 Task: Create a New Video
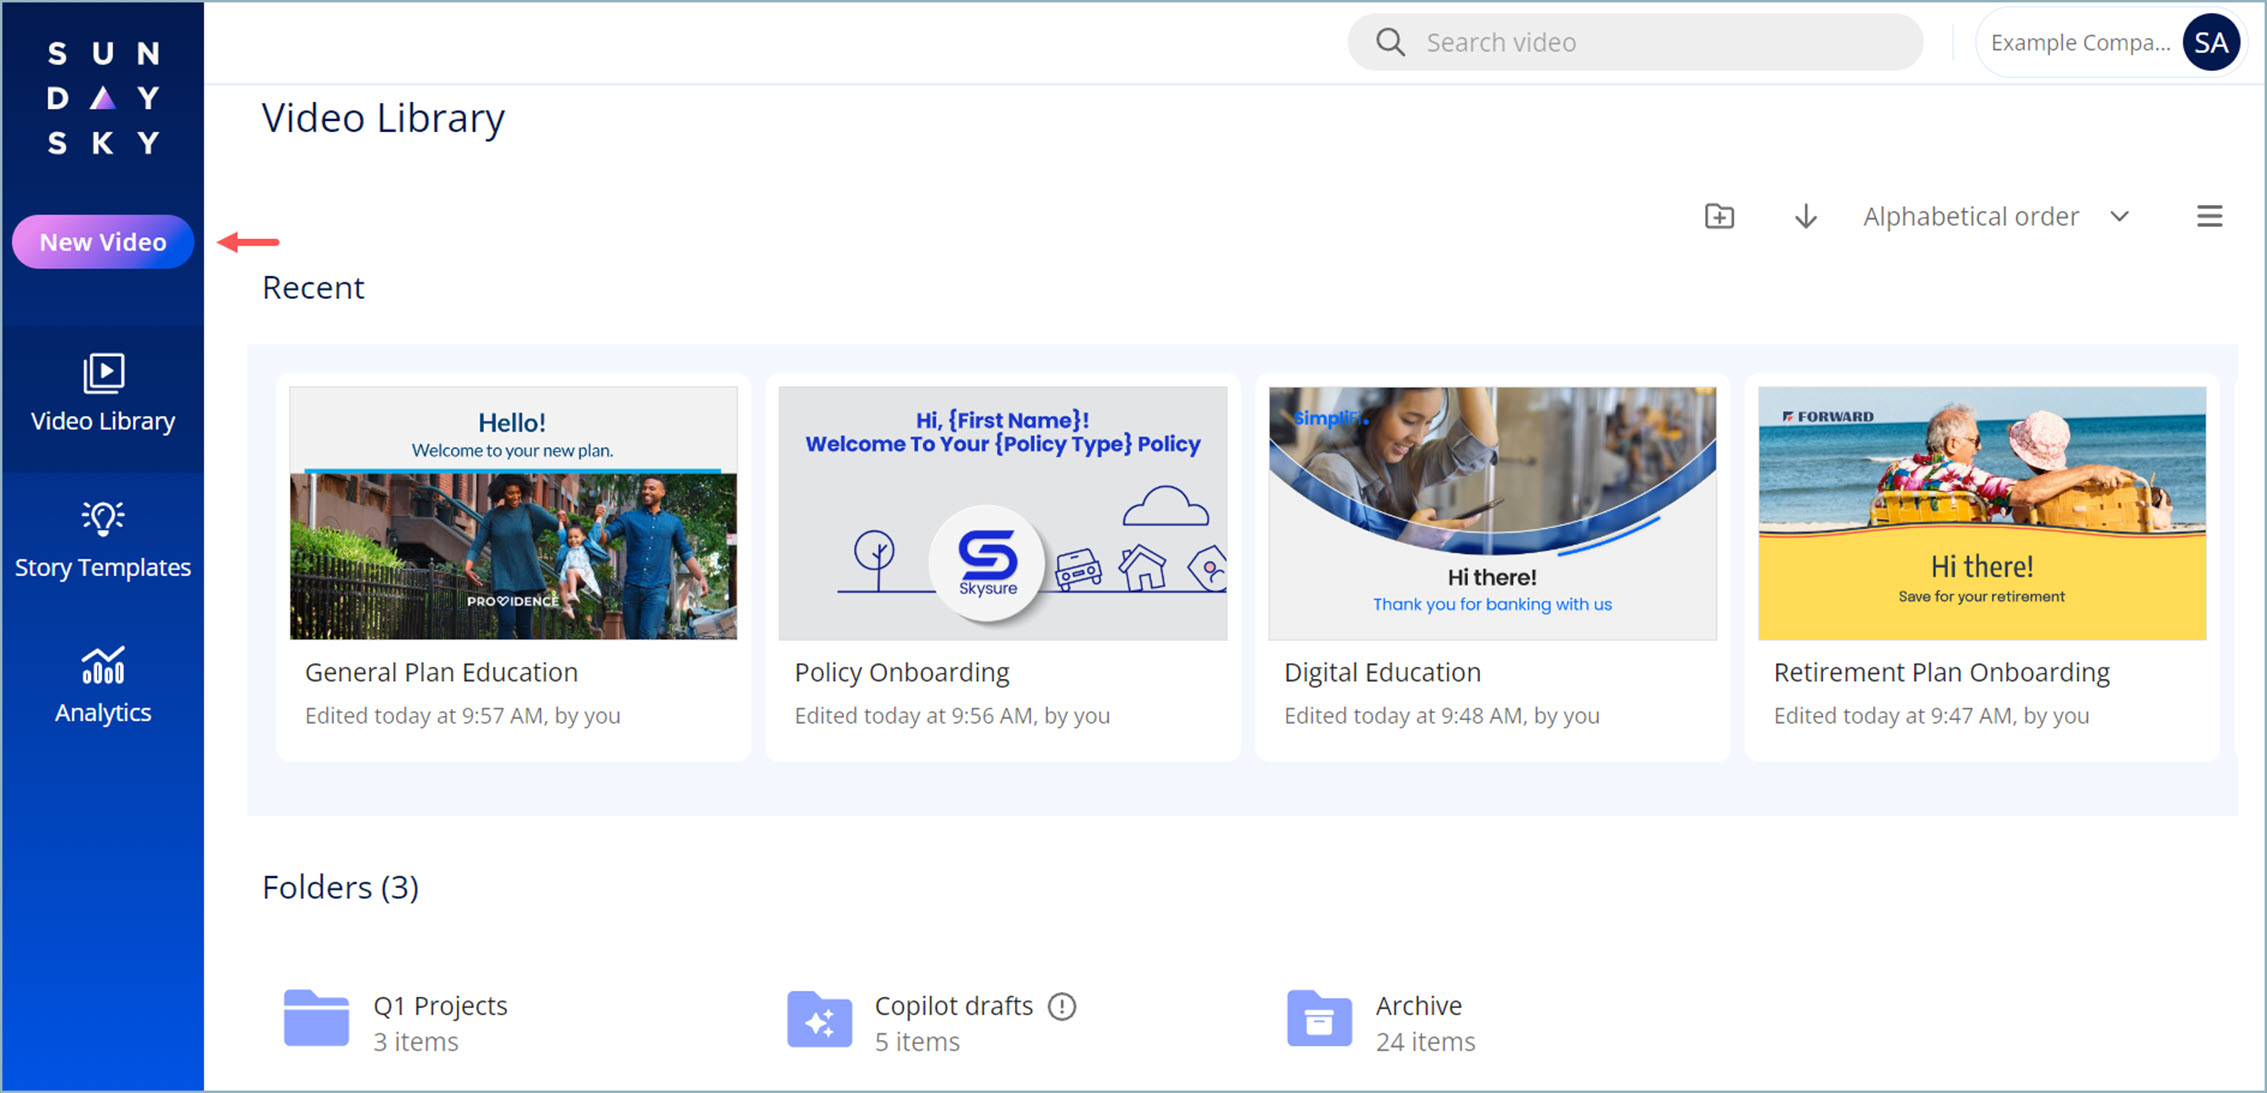[103, 242]
